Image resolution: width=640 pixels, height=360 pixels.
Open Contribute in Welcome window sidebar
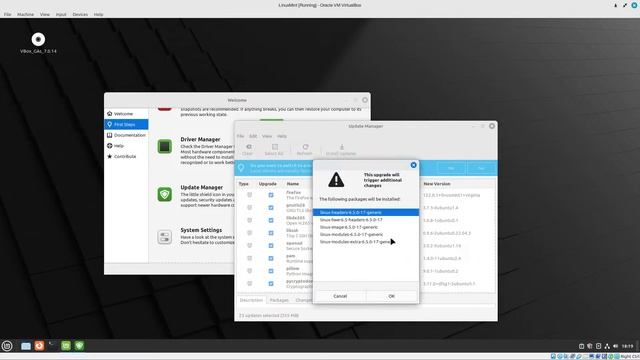coord(126,156)
